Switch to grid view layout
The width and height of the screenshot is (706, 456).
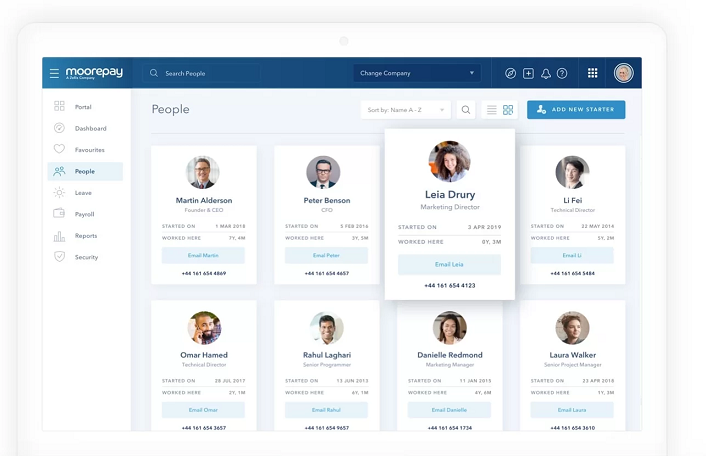click(x=508, y=110)
